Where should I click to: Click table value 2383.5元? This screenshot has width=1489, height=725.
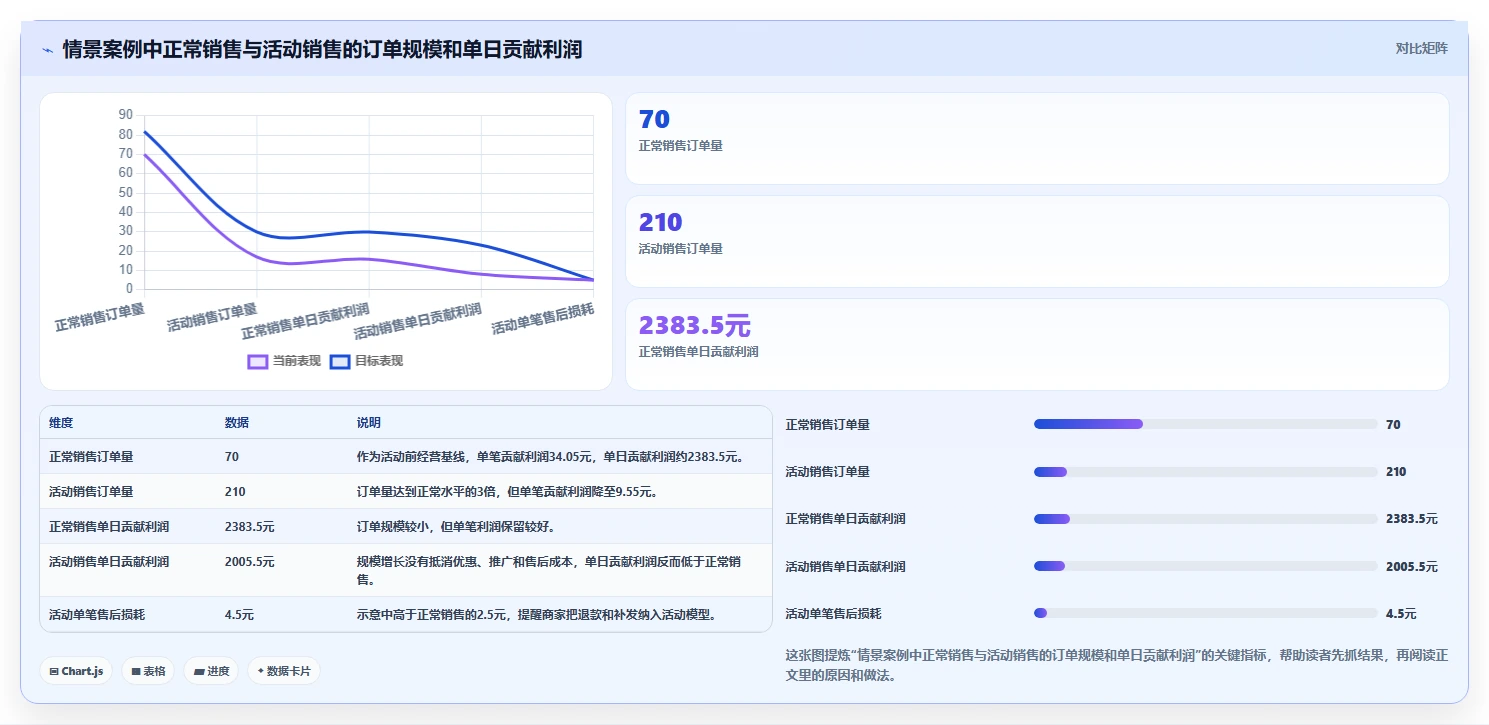coord(250,526)
